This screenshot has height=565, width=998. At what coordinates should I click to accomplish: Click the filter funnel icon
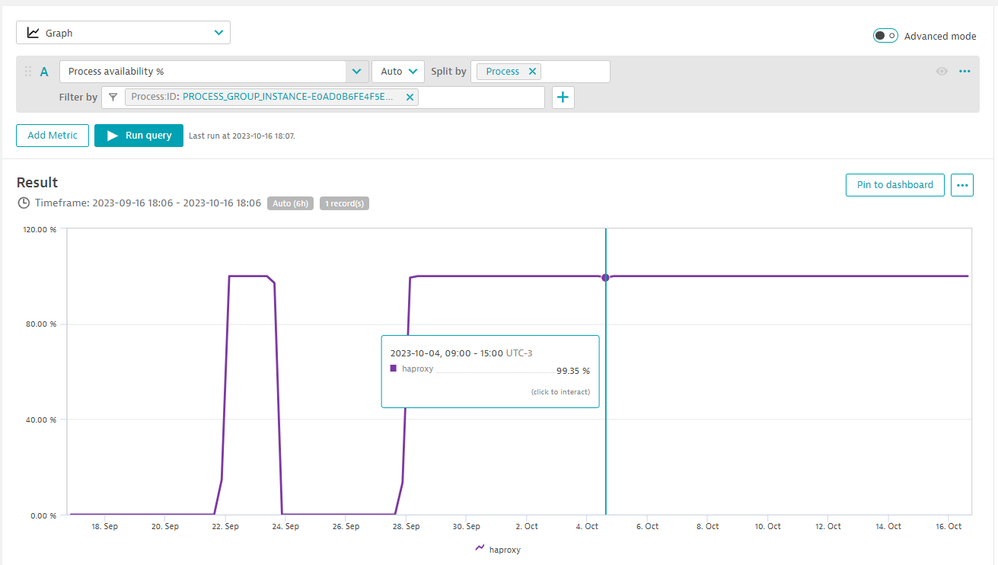coord(113,97)
